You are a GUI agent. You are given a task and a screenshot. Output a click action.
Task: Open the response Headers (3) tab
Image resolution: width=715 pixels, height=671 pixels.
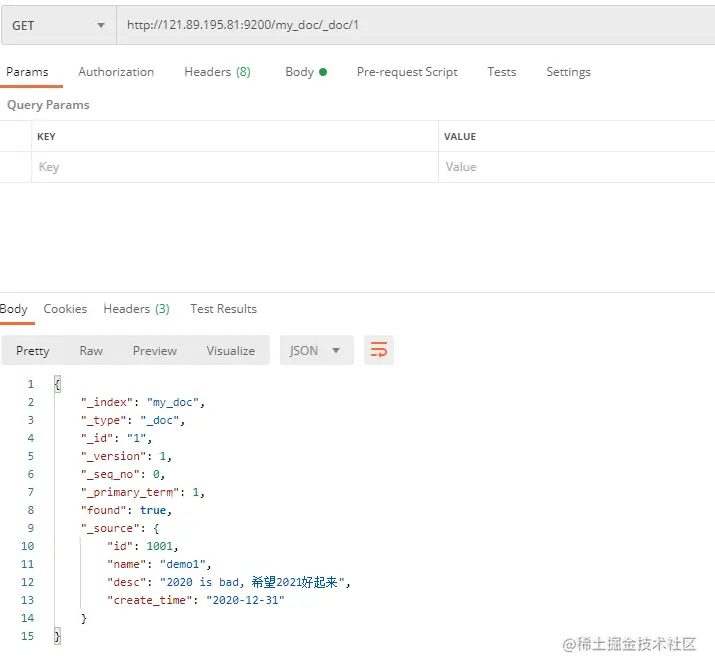tap(136, 309)
